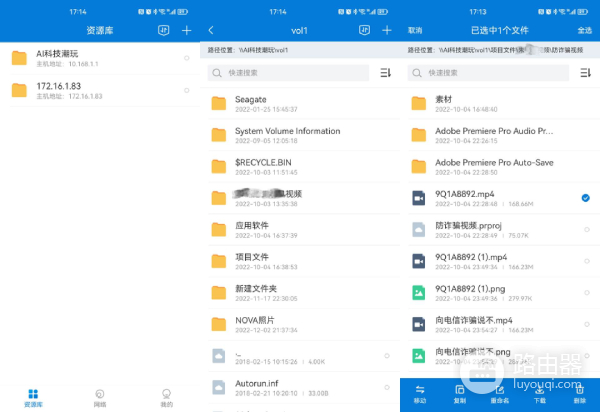Open the transfer list icon in 资源库 header
The image size is (600, 412).
coord(163,30)
